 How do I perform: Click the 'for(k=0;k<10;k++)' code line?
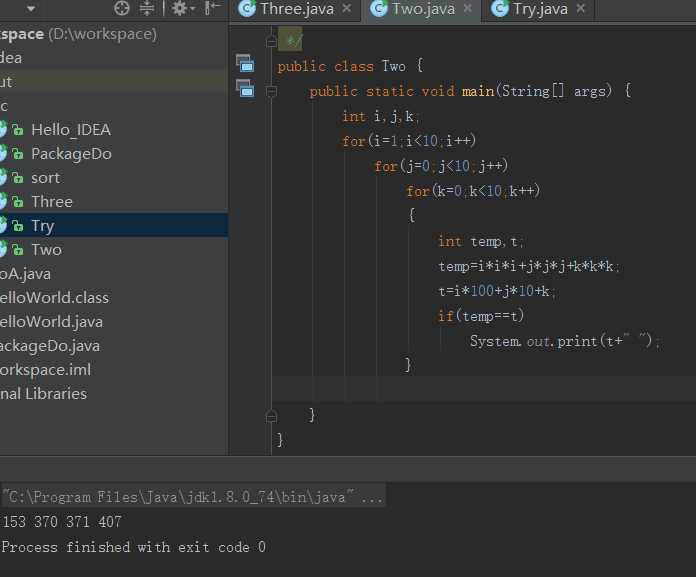pyautogui.click(x=473, y=191)
